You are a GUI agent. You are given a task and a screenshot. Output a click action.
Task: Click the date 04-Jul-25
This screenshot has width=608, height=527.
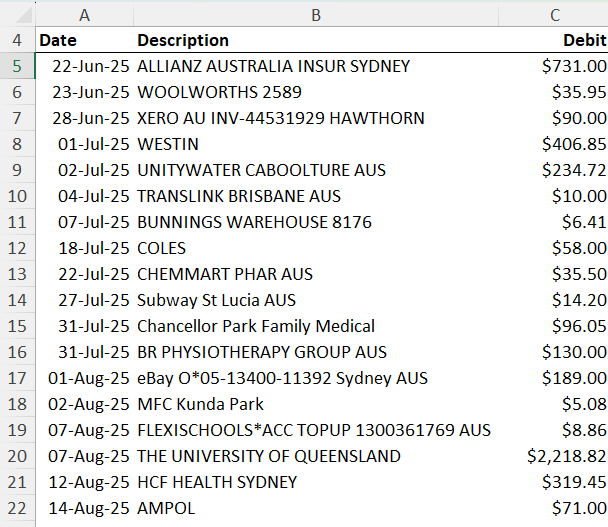tap(85, 196)
